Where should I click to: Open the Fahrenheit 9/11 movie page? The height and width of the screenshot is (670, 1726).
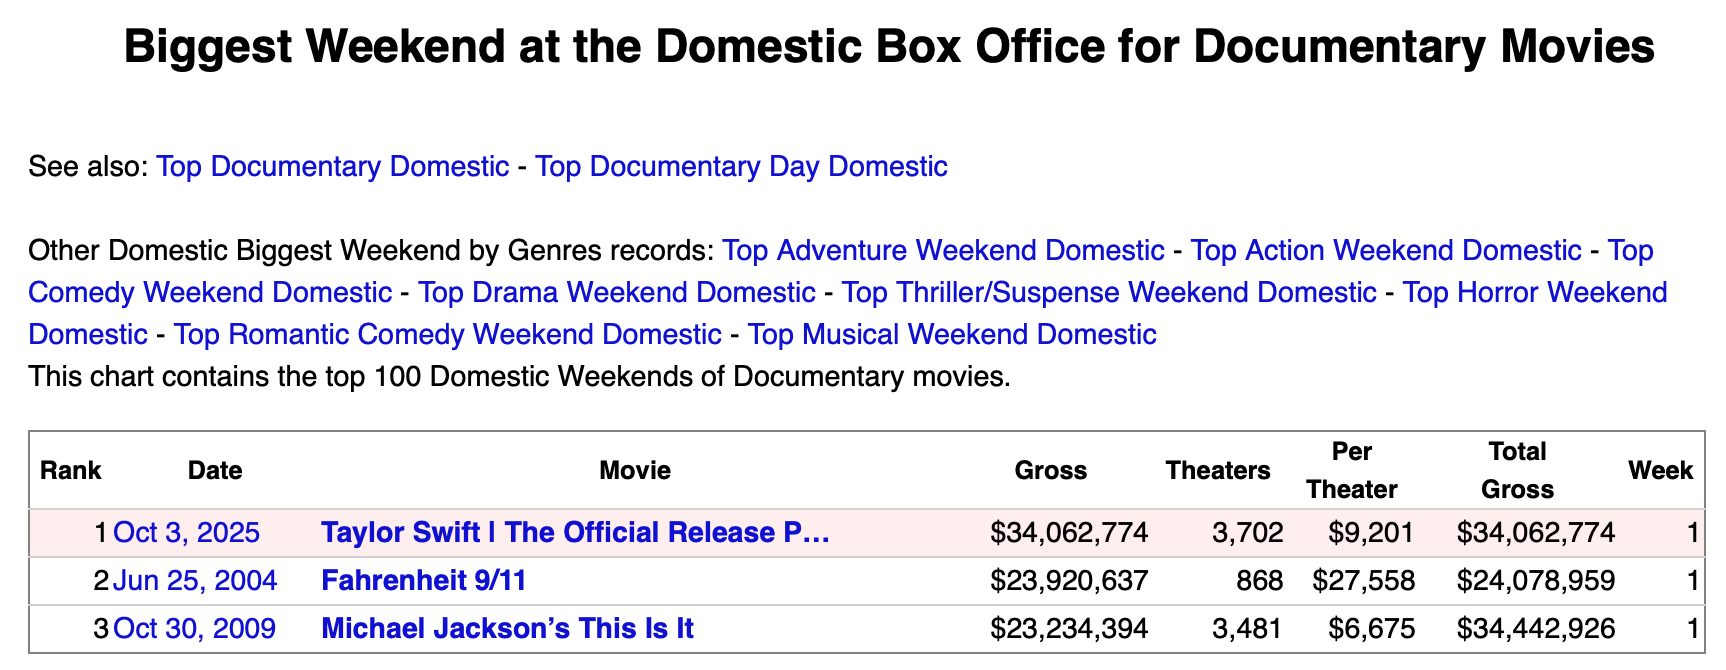point(423,581)
